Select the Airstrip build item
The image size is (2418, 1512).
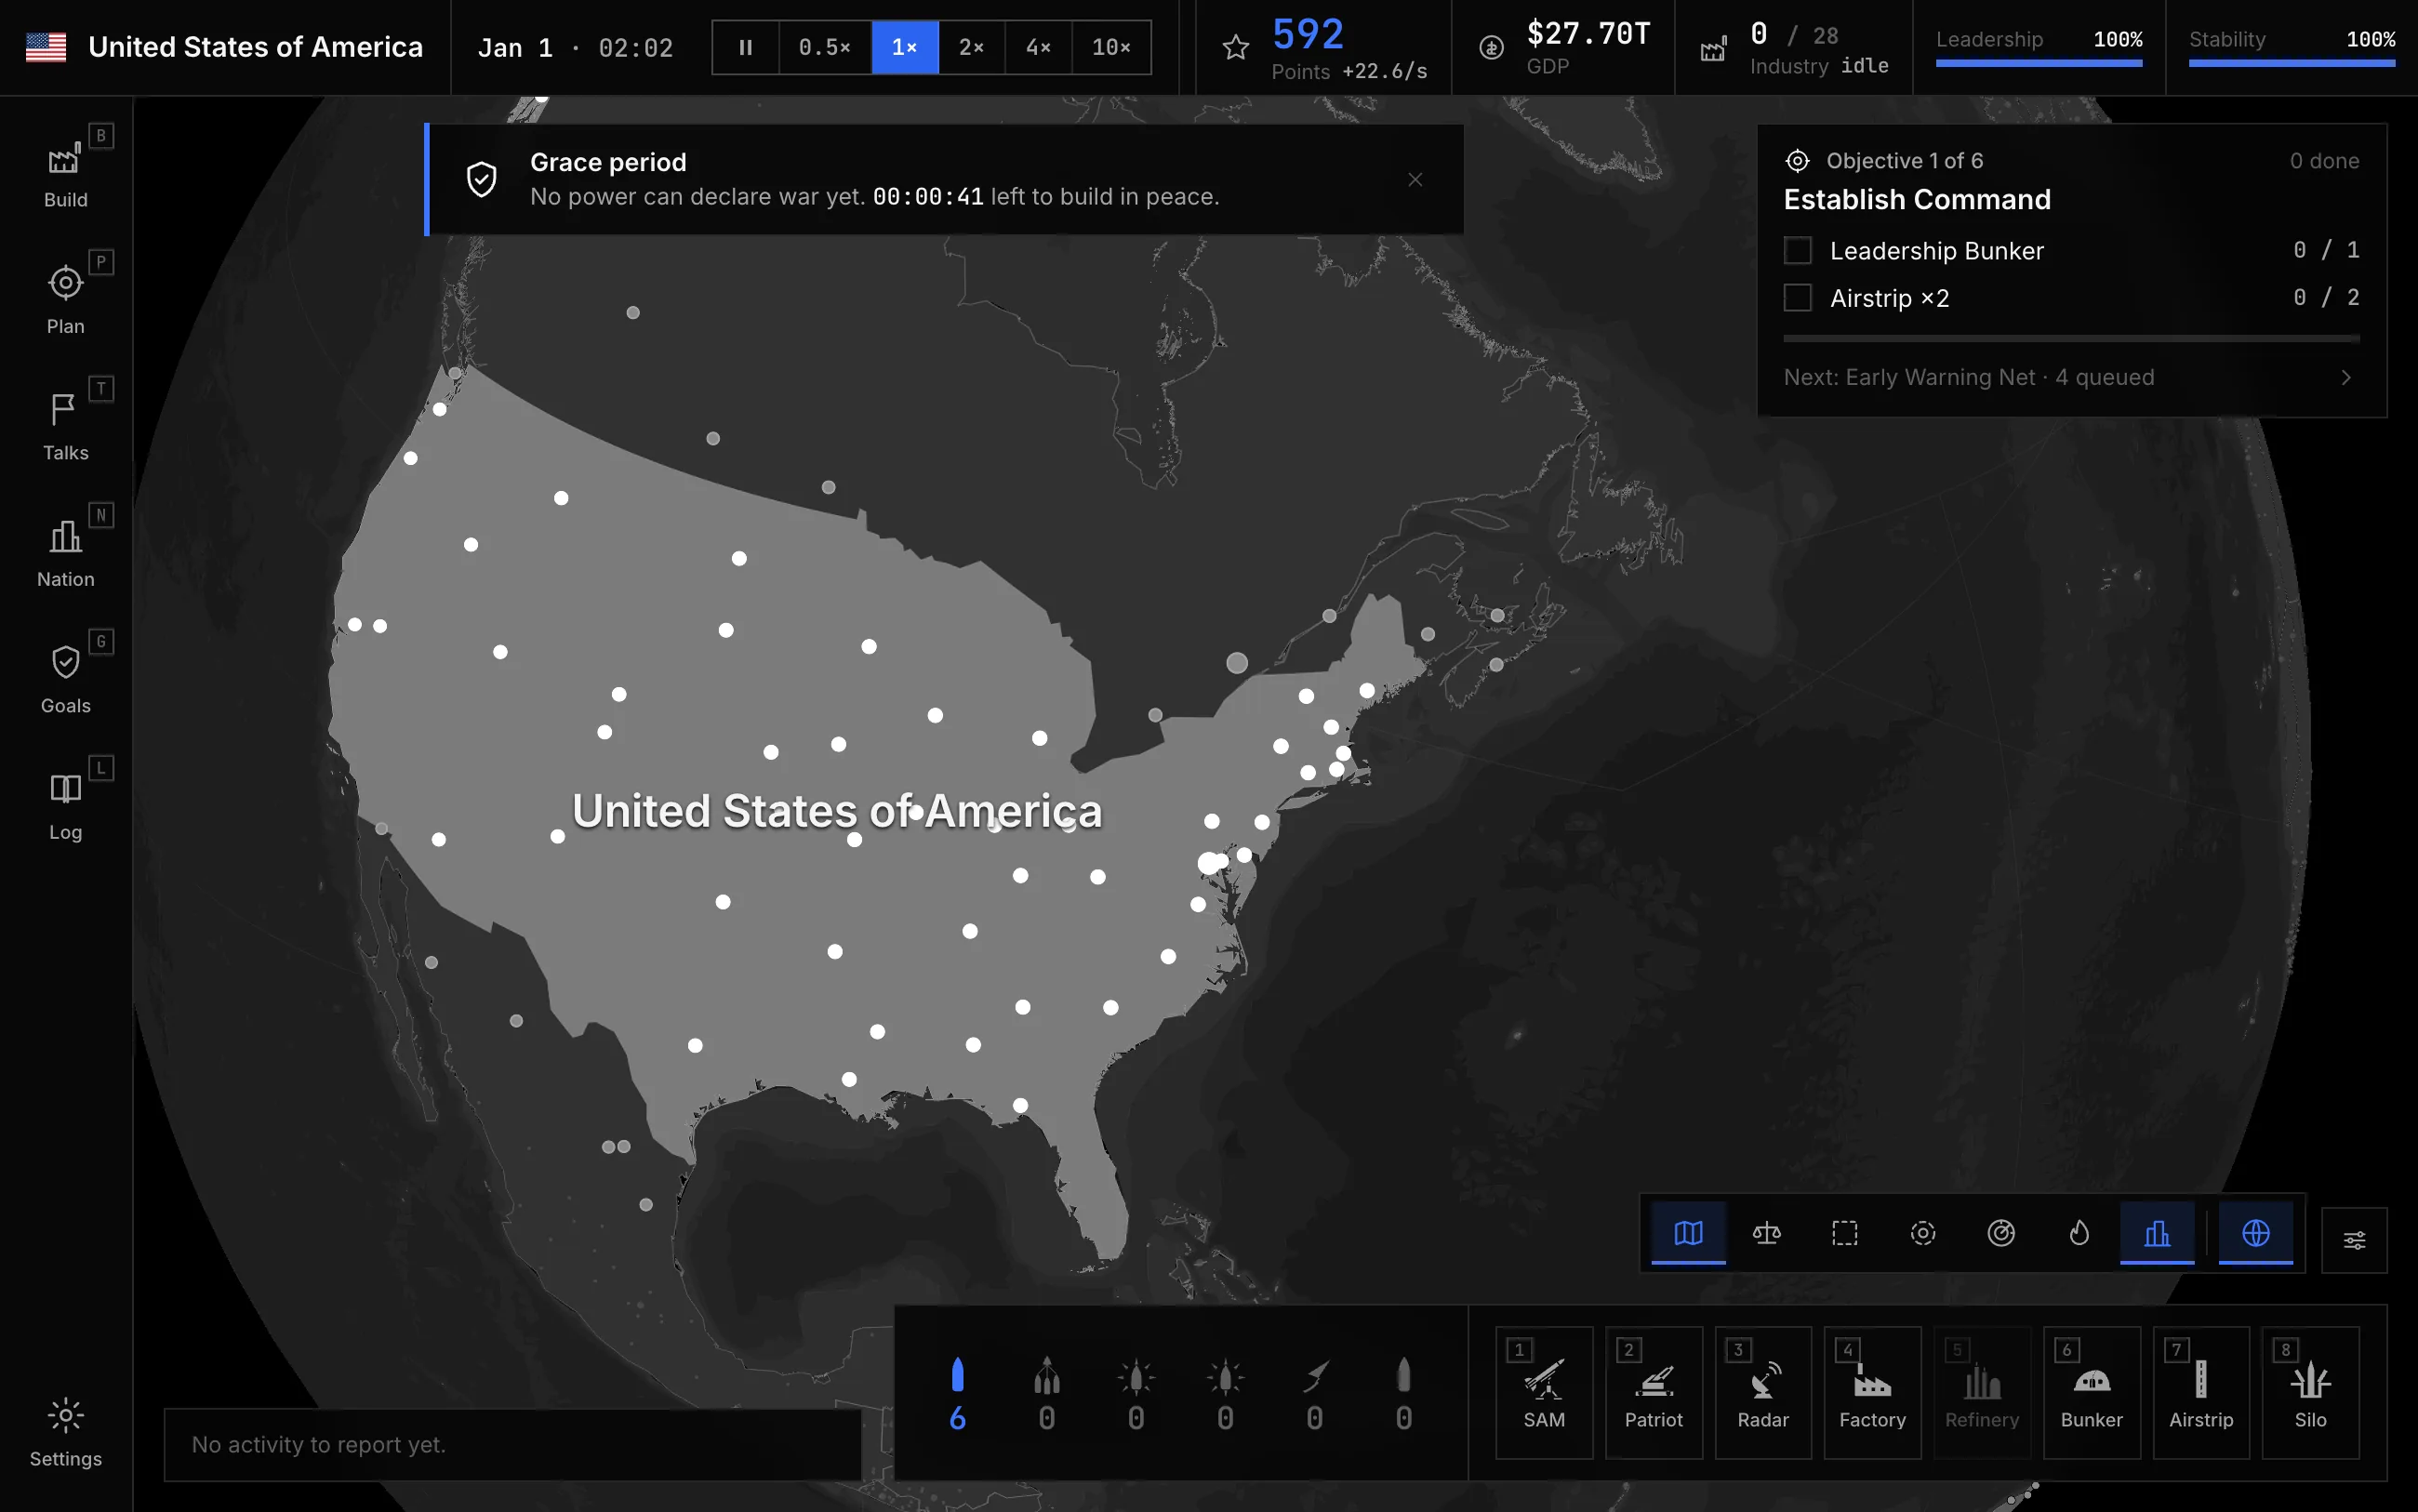point(2201,1393)
